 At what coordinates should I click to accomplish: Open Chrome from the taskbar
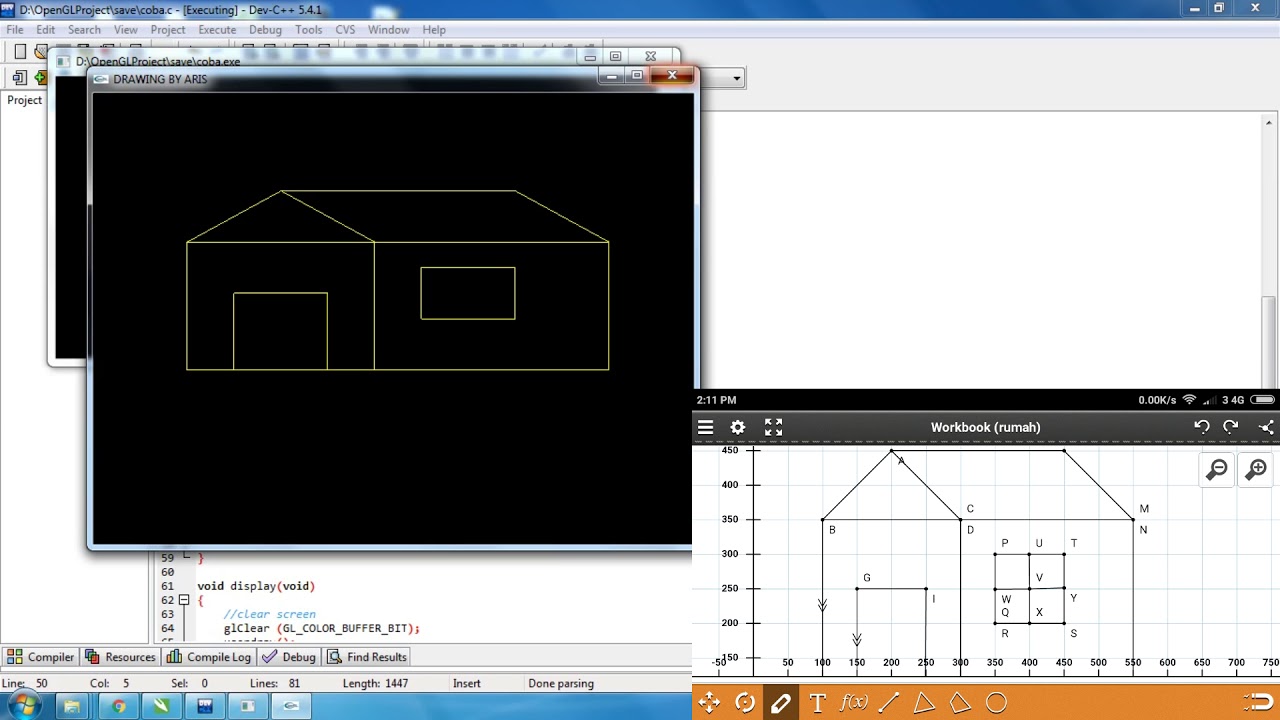click(118, 706)
